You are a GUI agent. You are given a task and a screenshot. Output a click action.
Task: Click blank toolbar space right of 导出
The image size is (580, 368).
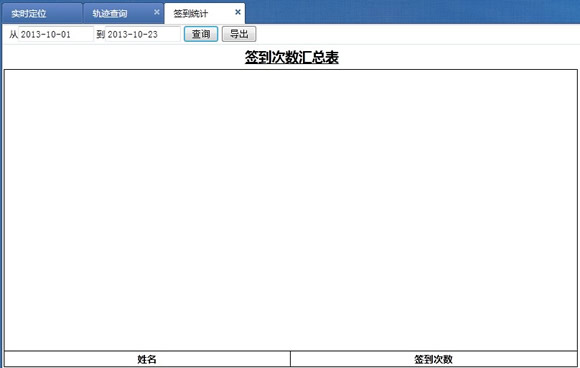417,34
